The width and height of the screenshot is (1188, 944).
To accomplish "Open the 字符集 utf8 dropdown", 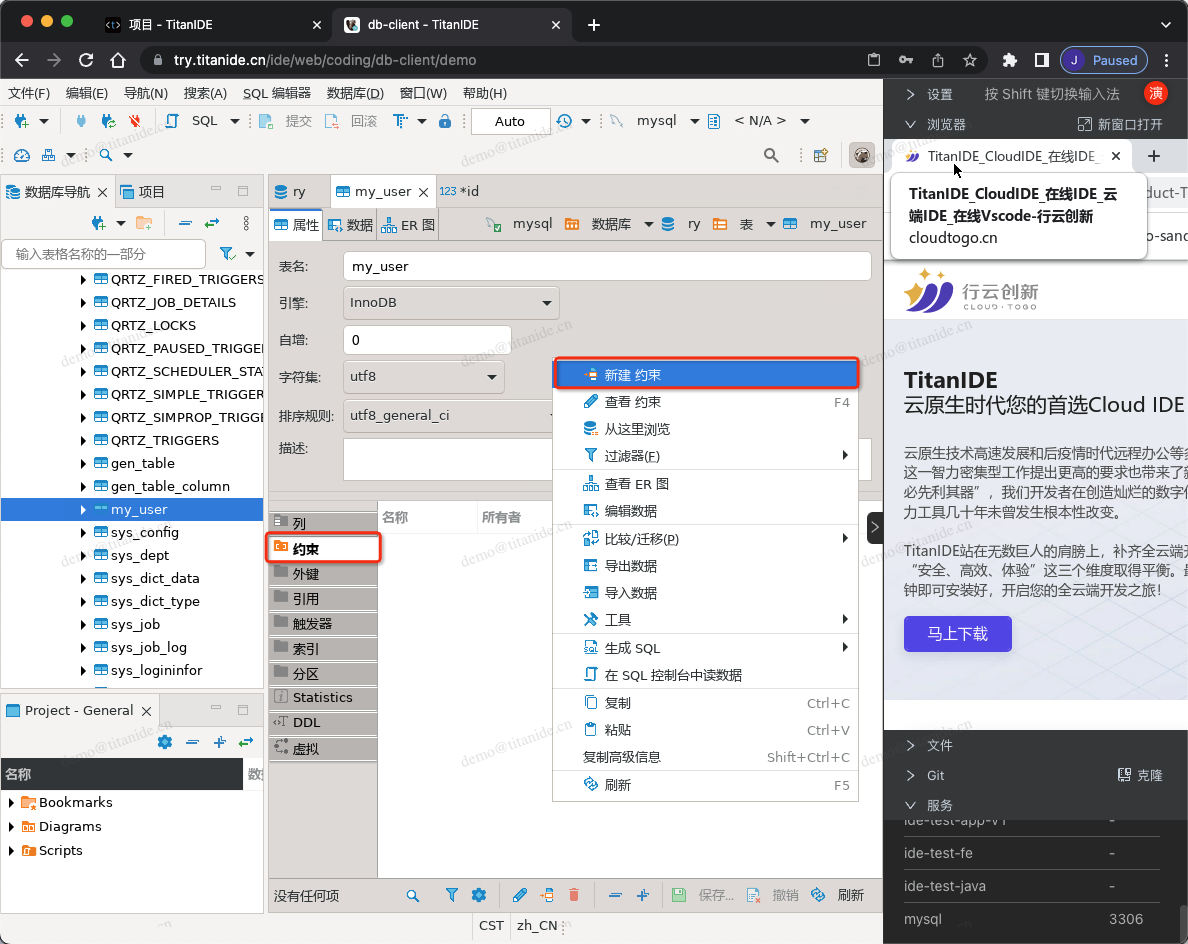I will 424,377.
